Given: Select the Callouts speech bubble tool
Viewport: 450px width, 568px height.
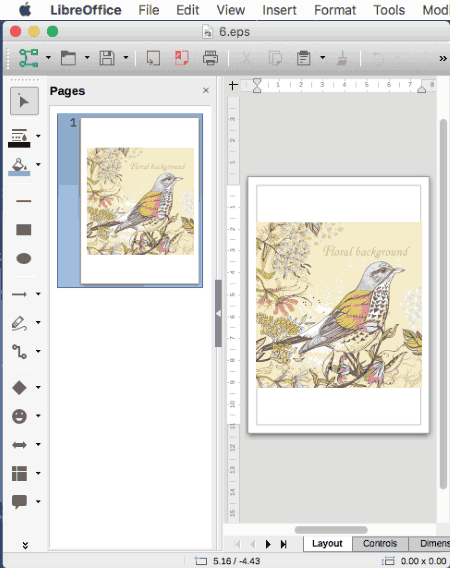Looking at the screenshot, I should coord(19,502).
